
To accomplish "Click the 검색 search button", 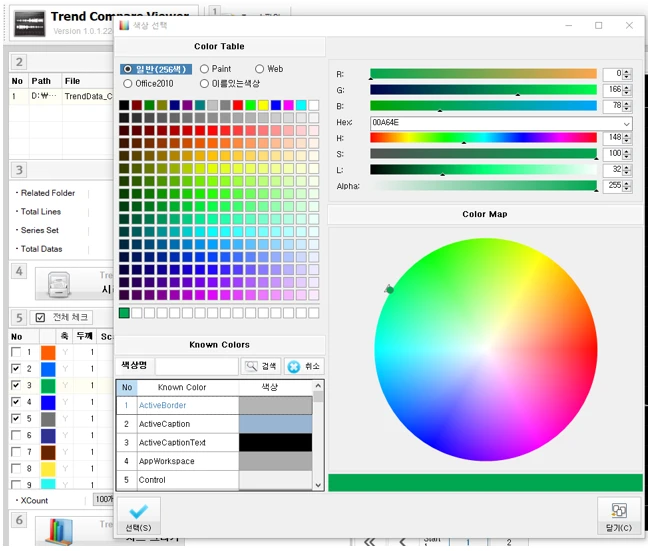I will (x=261, y=366).
